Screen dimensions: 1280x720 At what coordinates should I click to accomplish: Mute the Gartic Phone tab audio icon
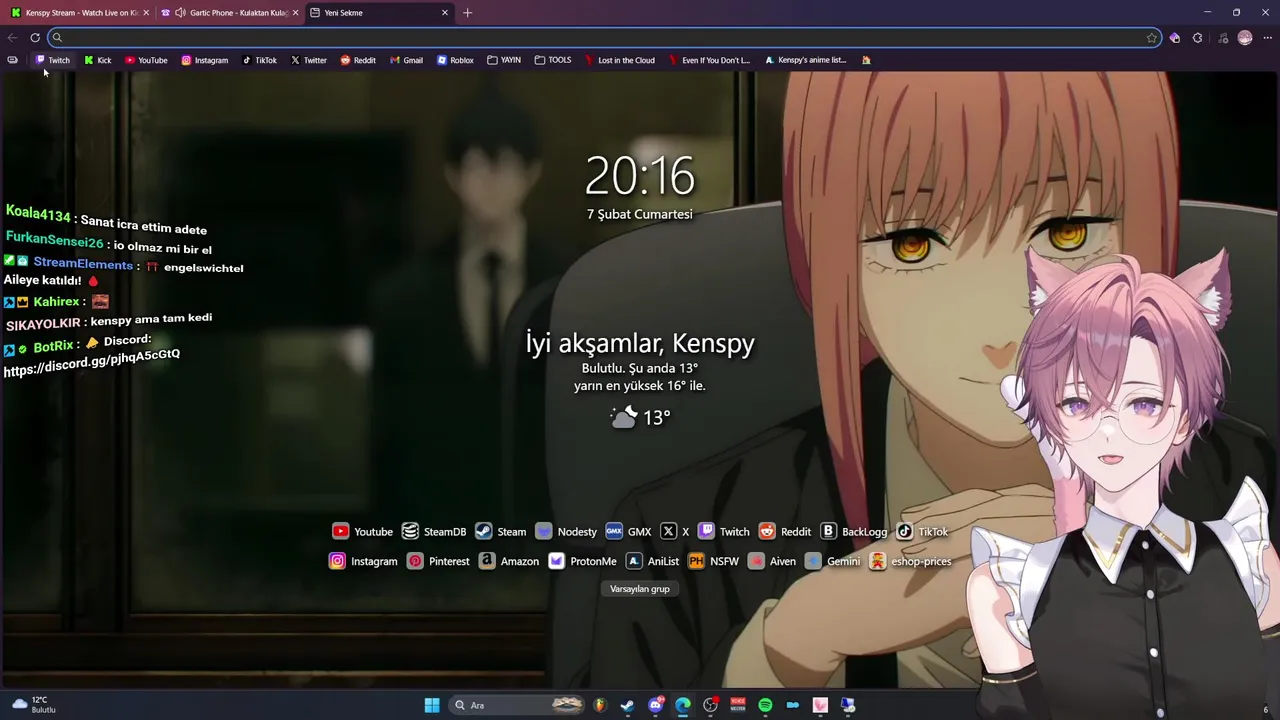[x=180, y=13]
